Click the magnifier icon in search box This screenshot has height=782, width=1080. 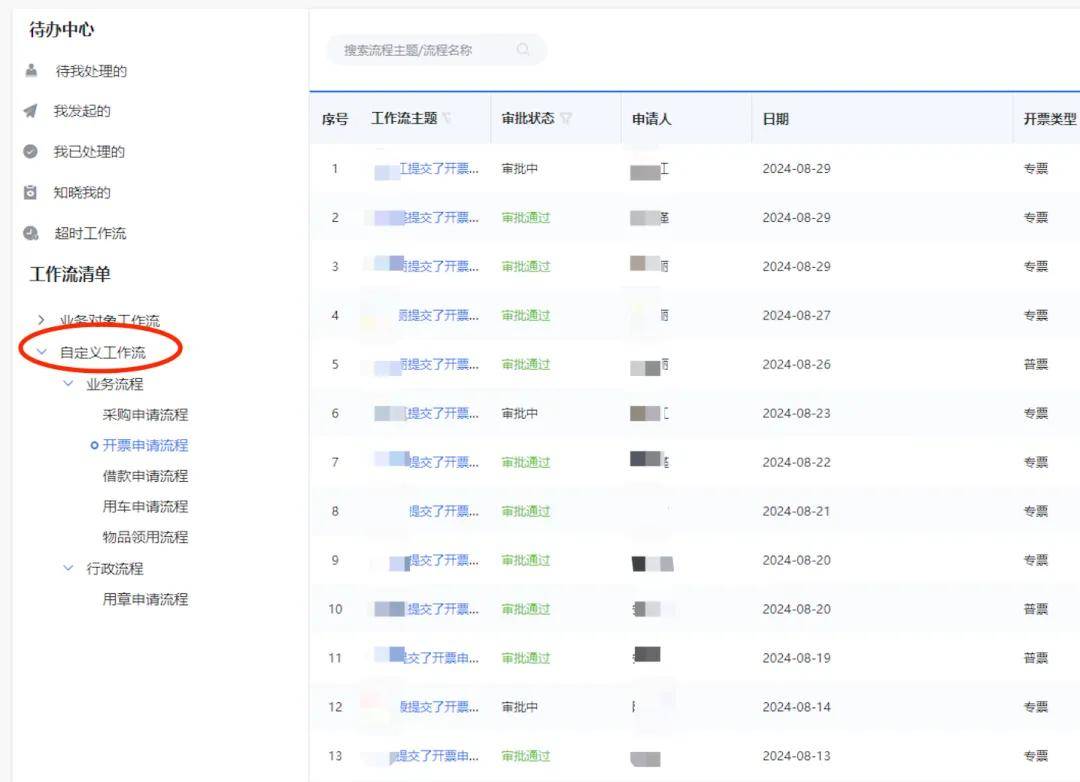click(523, 49)
